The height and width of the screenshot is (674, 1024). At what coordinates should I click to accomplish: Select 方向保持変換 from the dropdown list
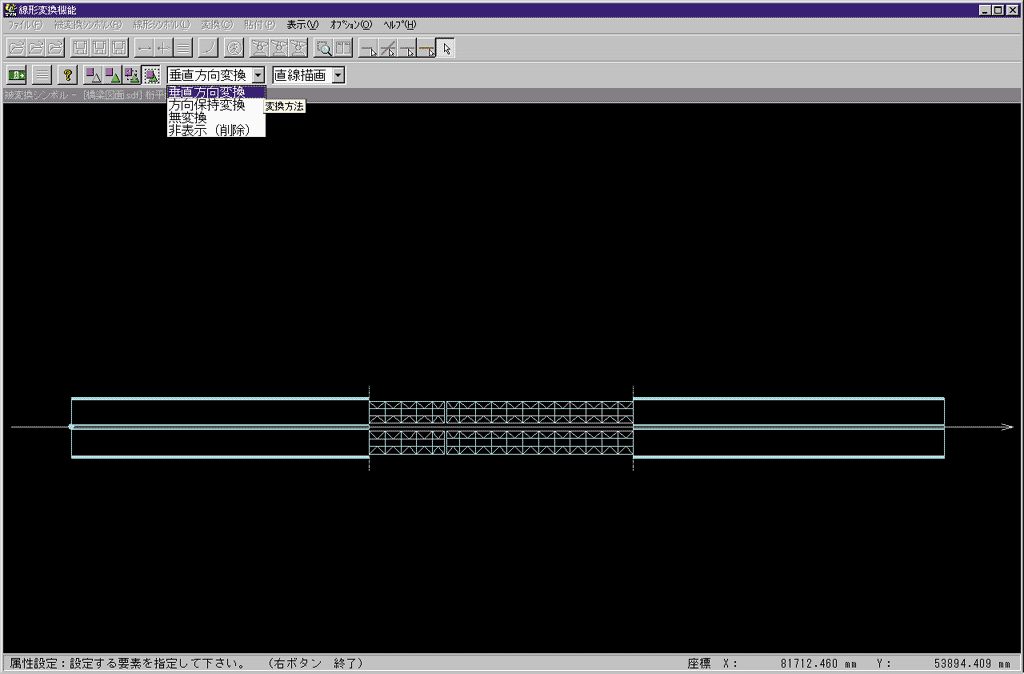click(x=216, y=104)
